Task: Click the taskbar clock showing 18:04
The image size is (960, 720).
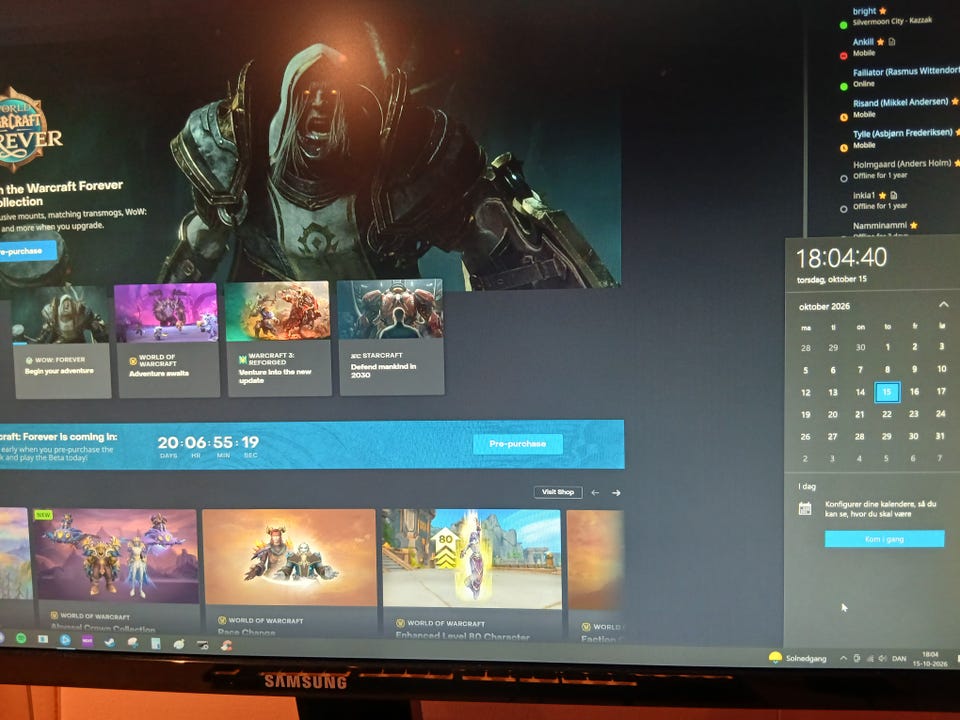Action: pyautogui.click(x=930, y=659)
